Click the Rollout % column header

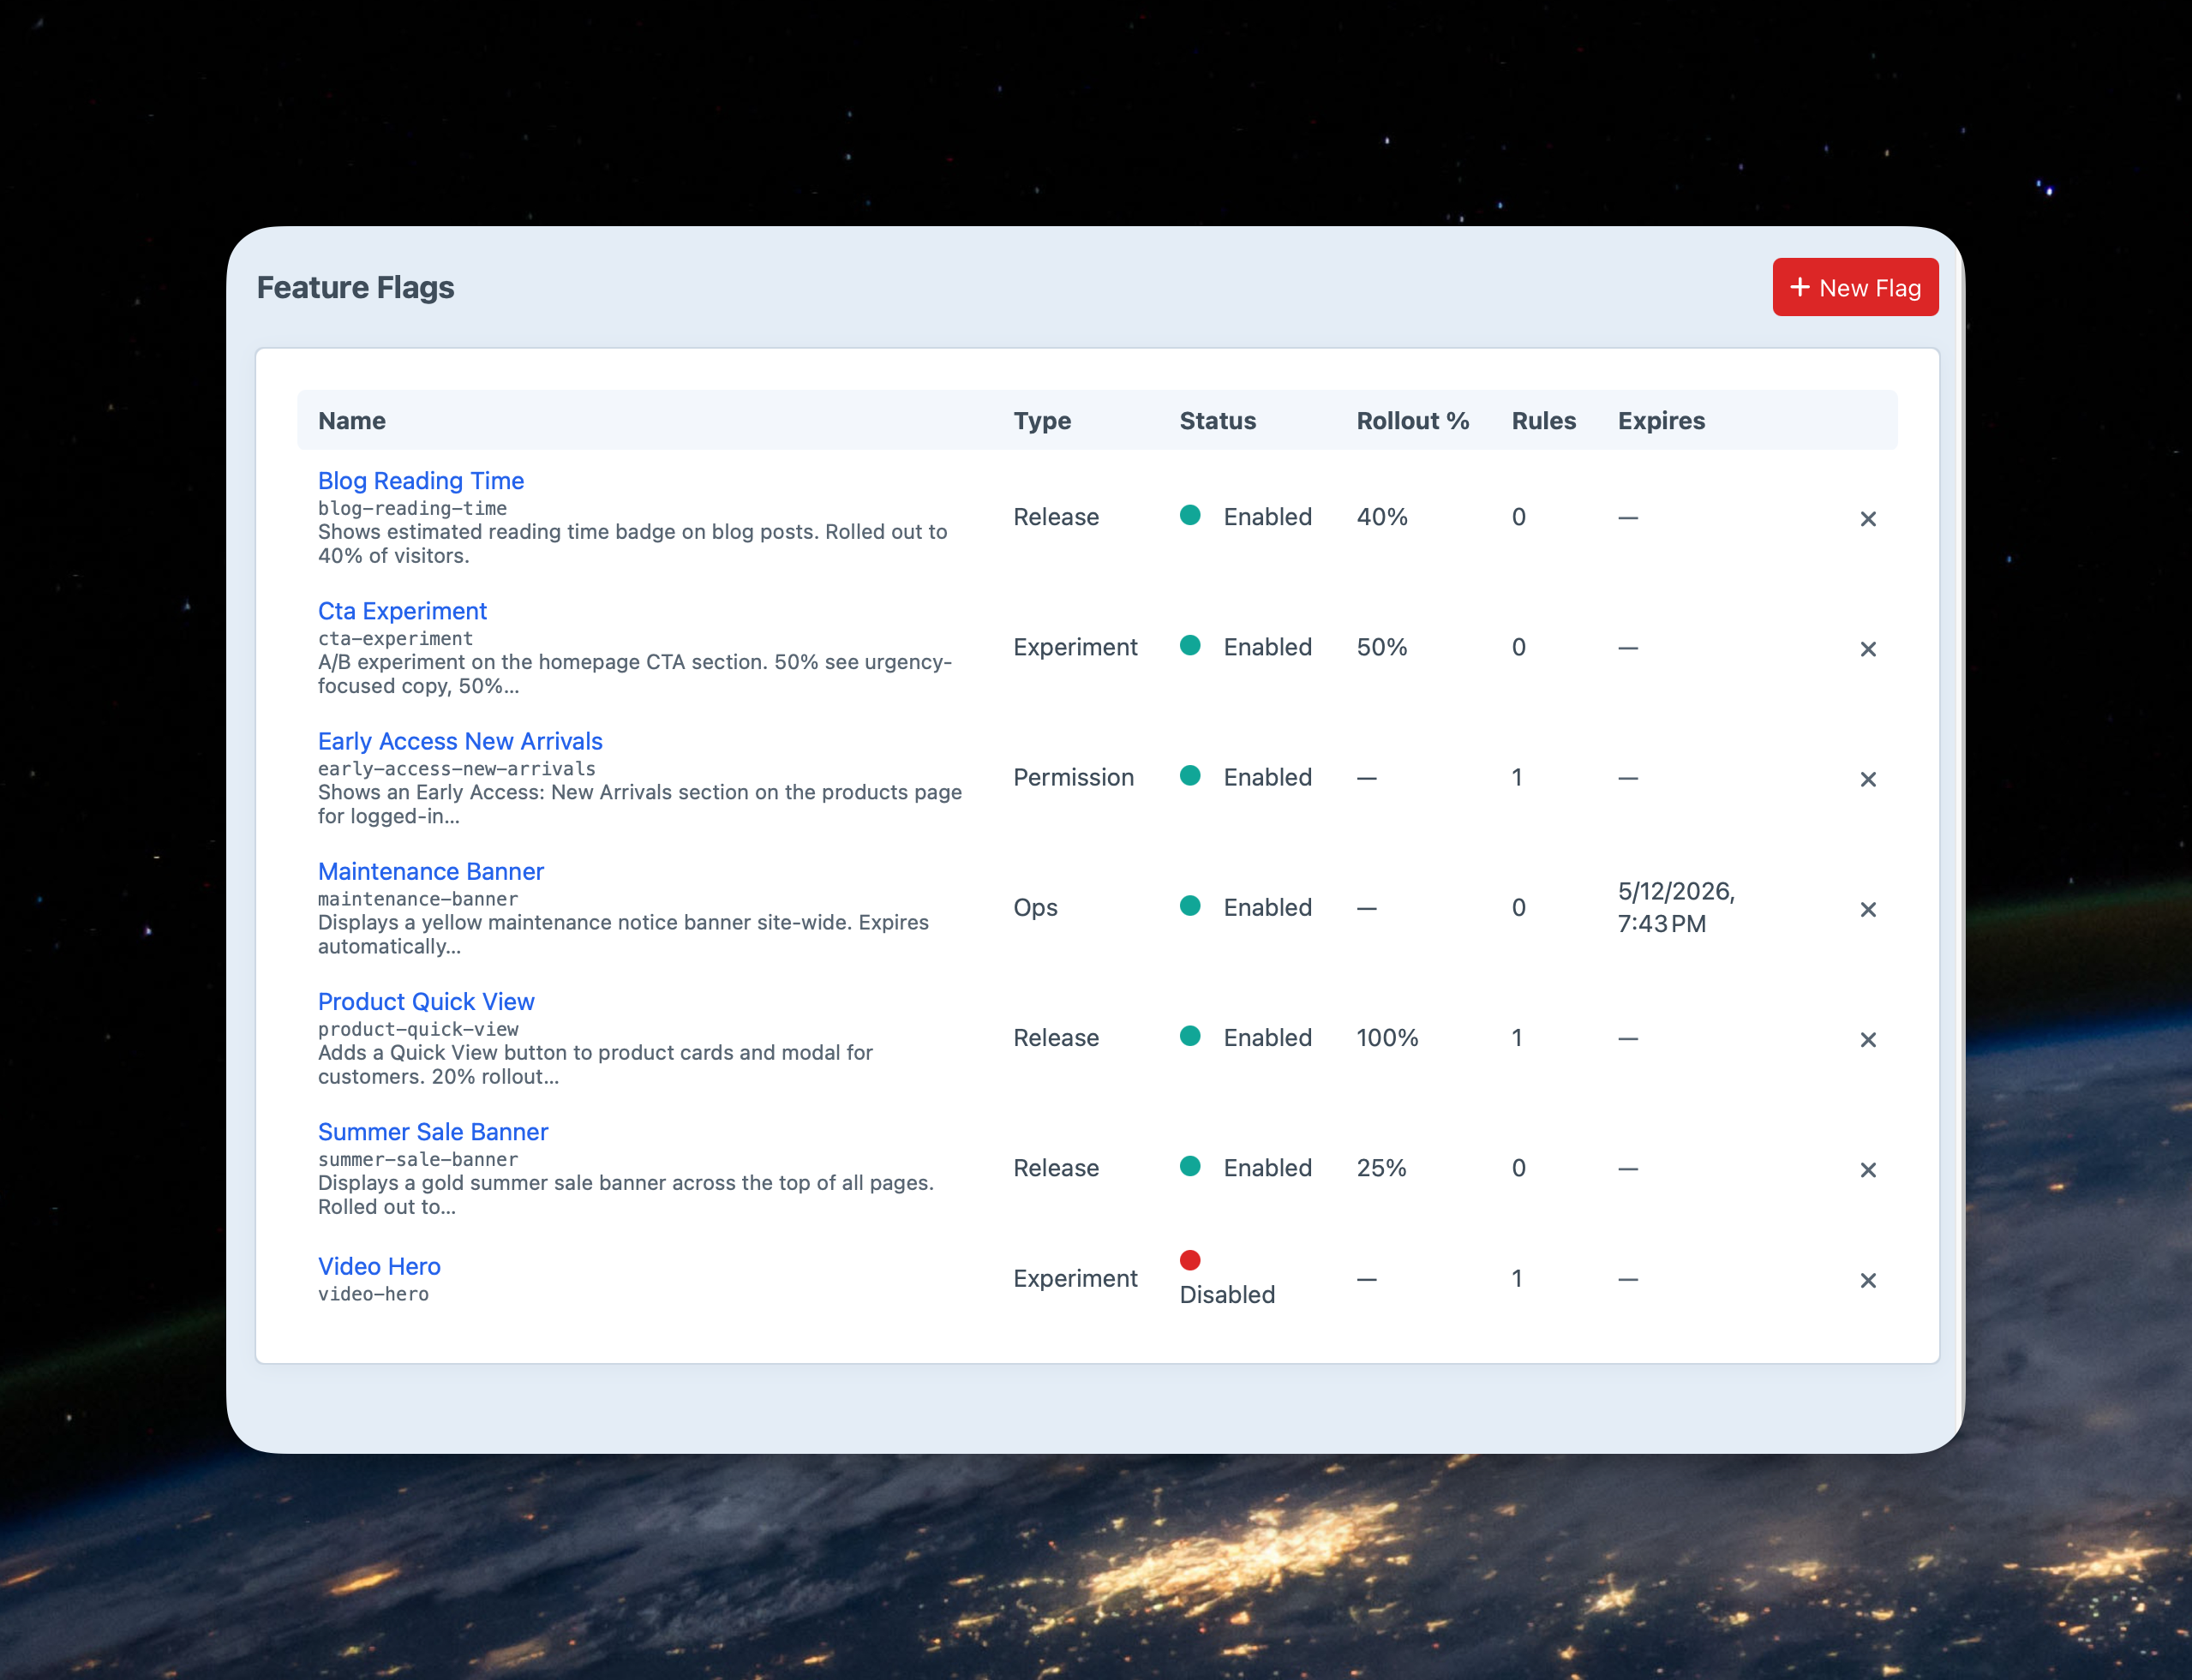click(1412, 421)
